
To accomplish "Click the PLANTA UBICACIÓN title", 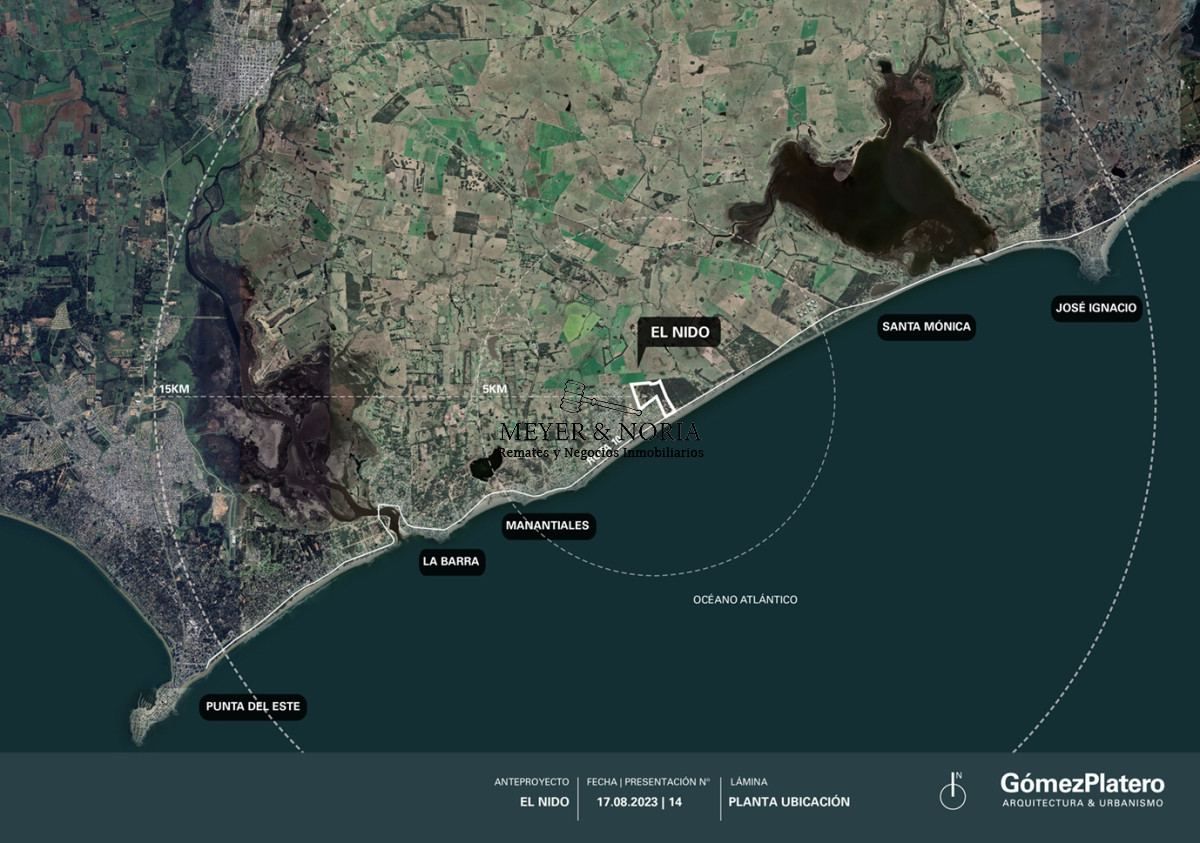I will click(789, 802).
